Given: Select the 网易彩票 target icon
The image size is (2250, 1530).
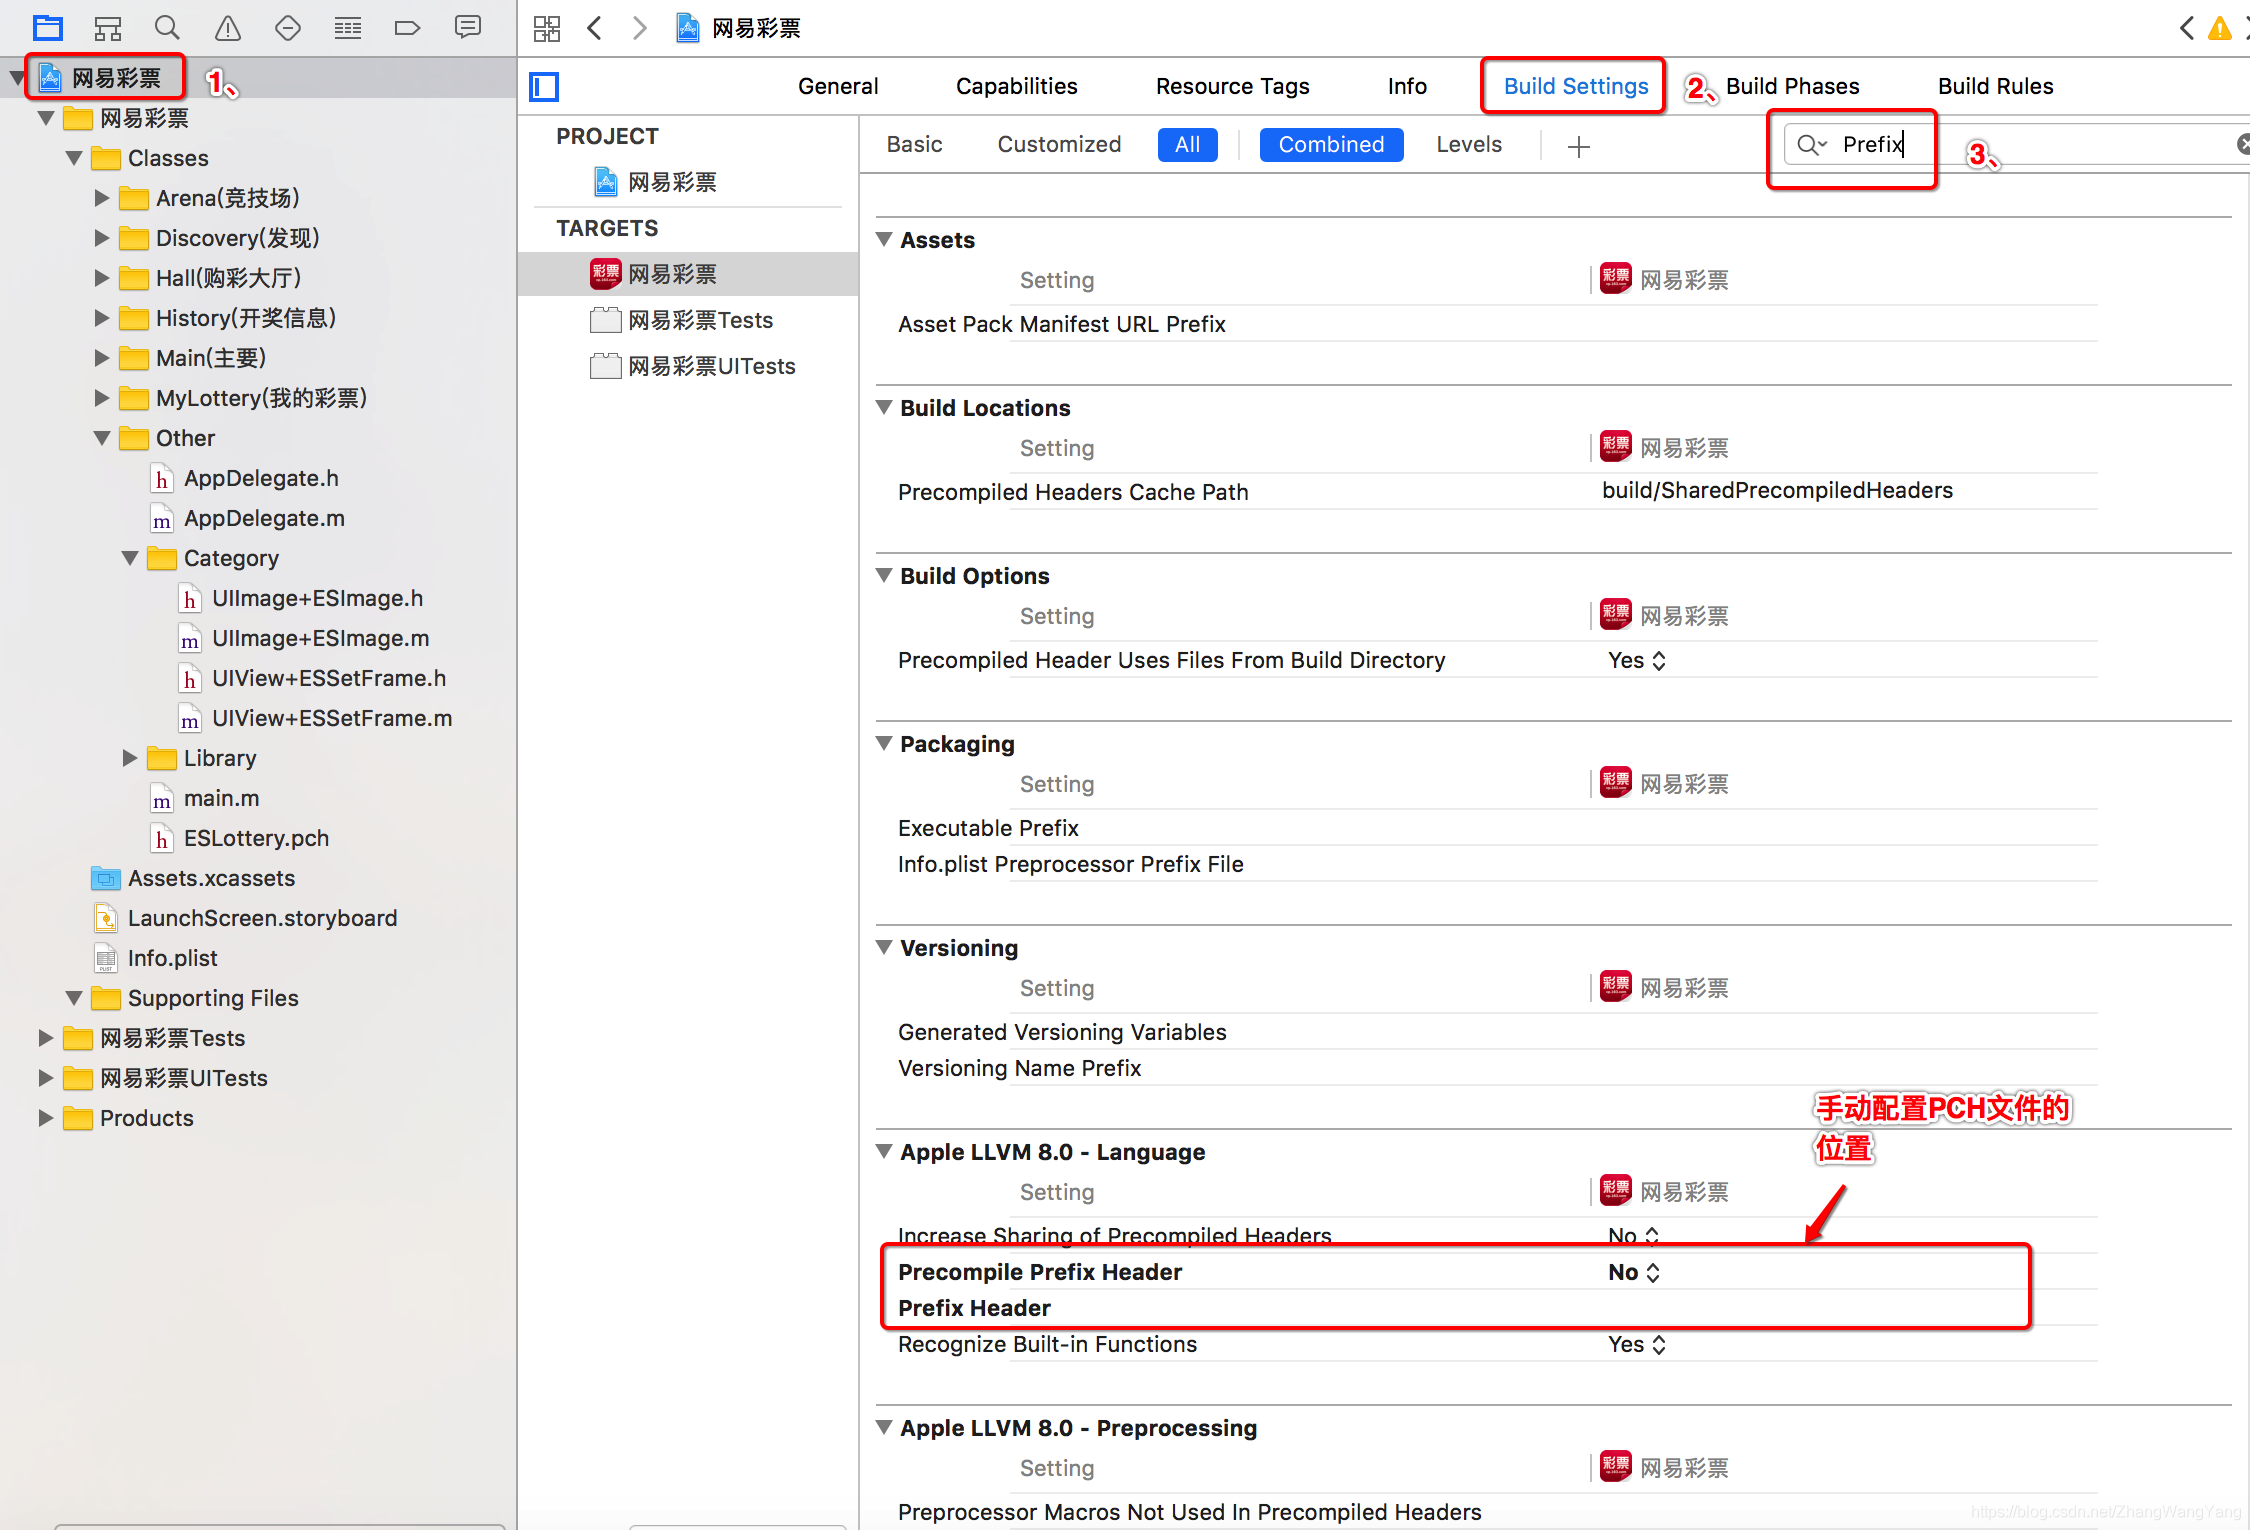Looking at the screenshot, I should click(x=604, y=273).
